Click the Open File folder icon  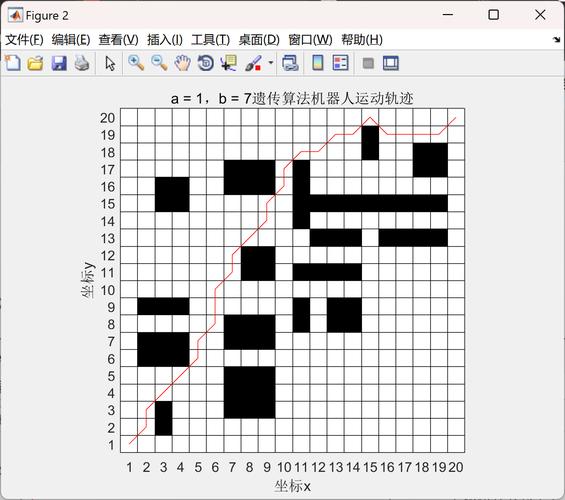pos(36,63)
